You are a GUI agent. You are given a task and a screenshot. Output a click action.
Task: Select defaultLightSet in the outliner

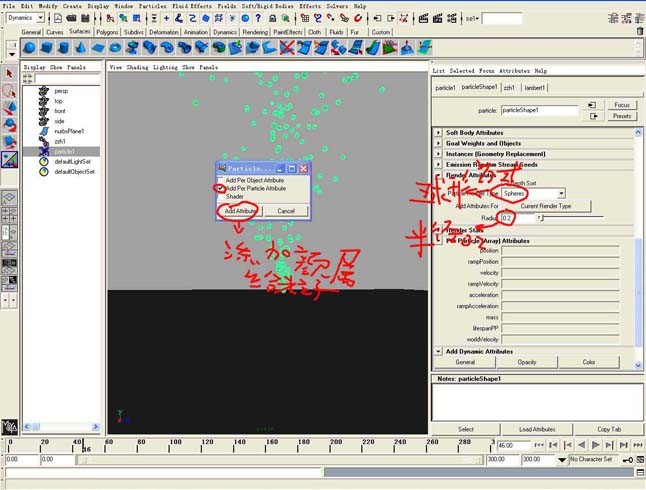[73, 162]
